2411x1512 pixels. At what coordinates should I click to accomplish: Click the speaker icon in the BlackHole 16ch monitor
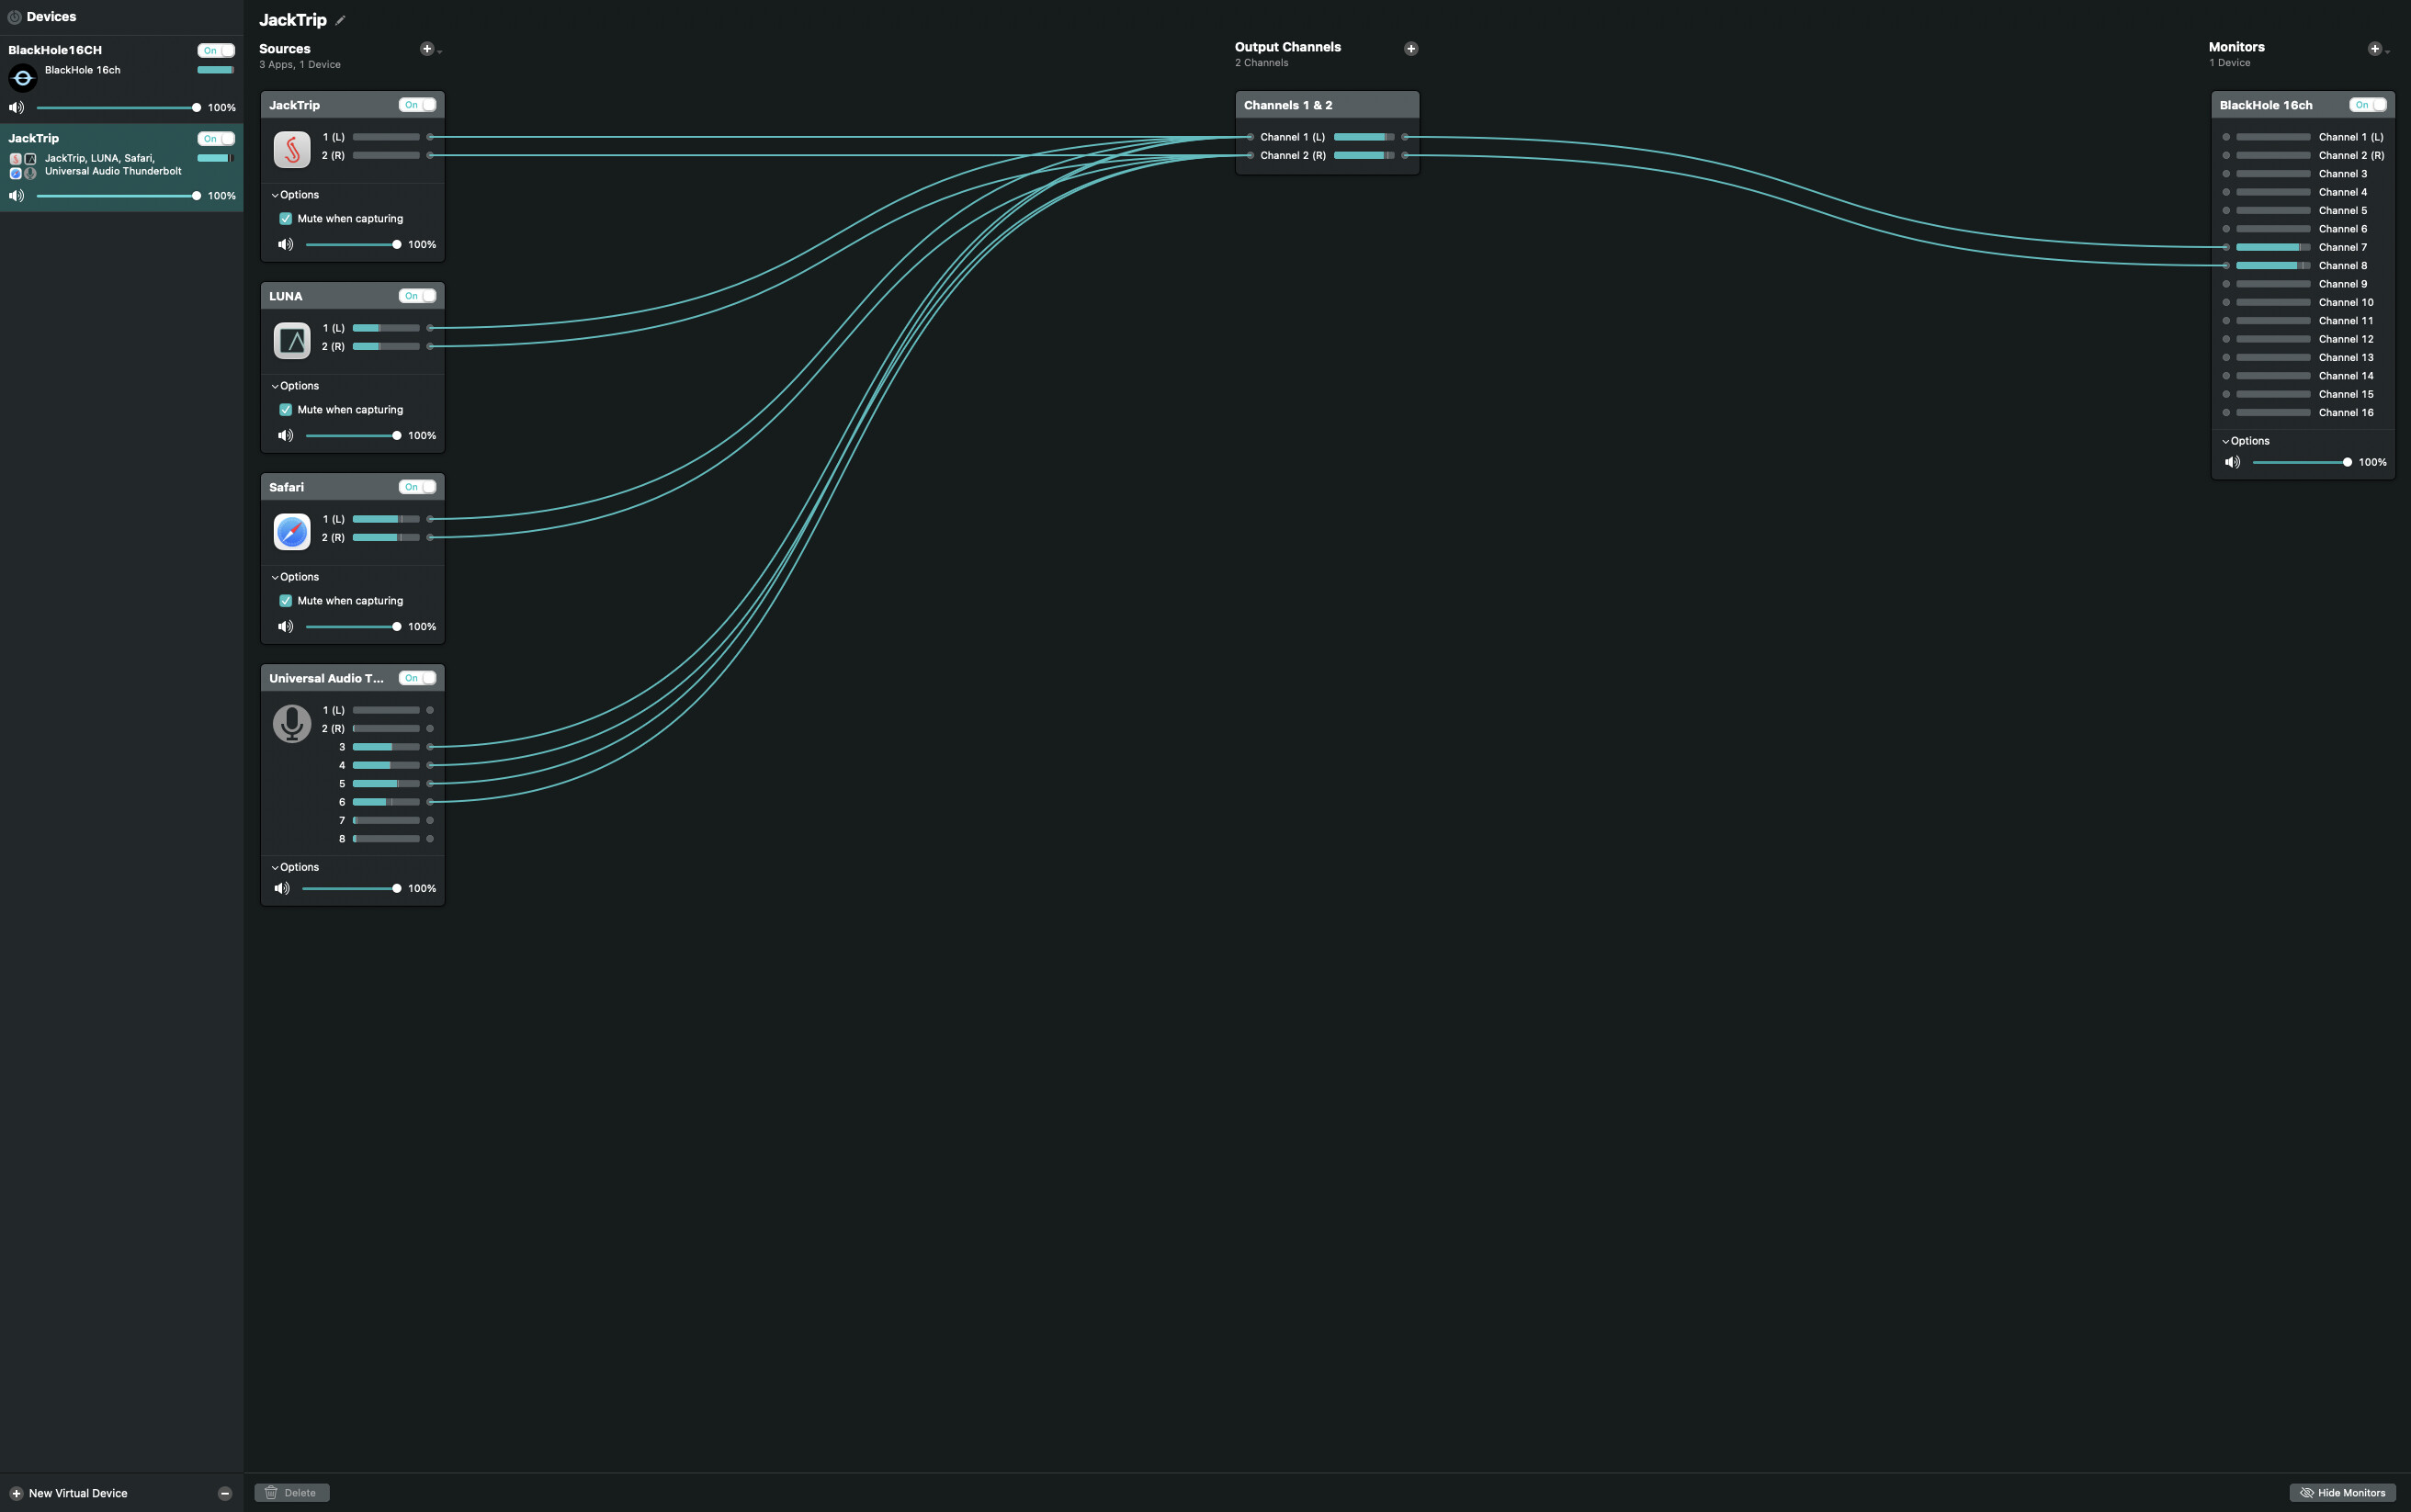point(2232,462)
